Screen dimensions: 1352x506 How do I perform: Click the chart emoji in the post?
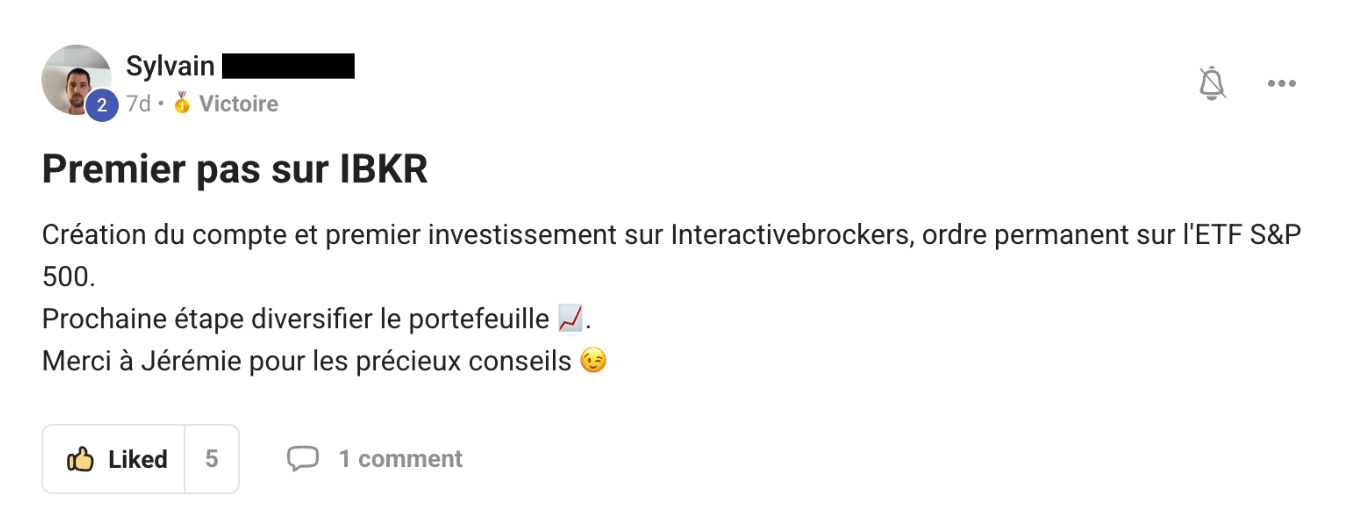pyautogui.click(x=570, y=319)
